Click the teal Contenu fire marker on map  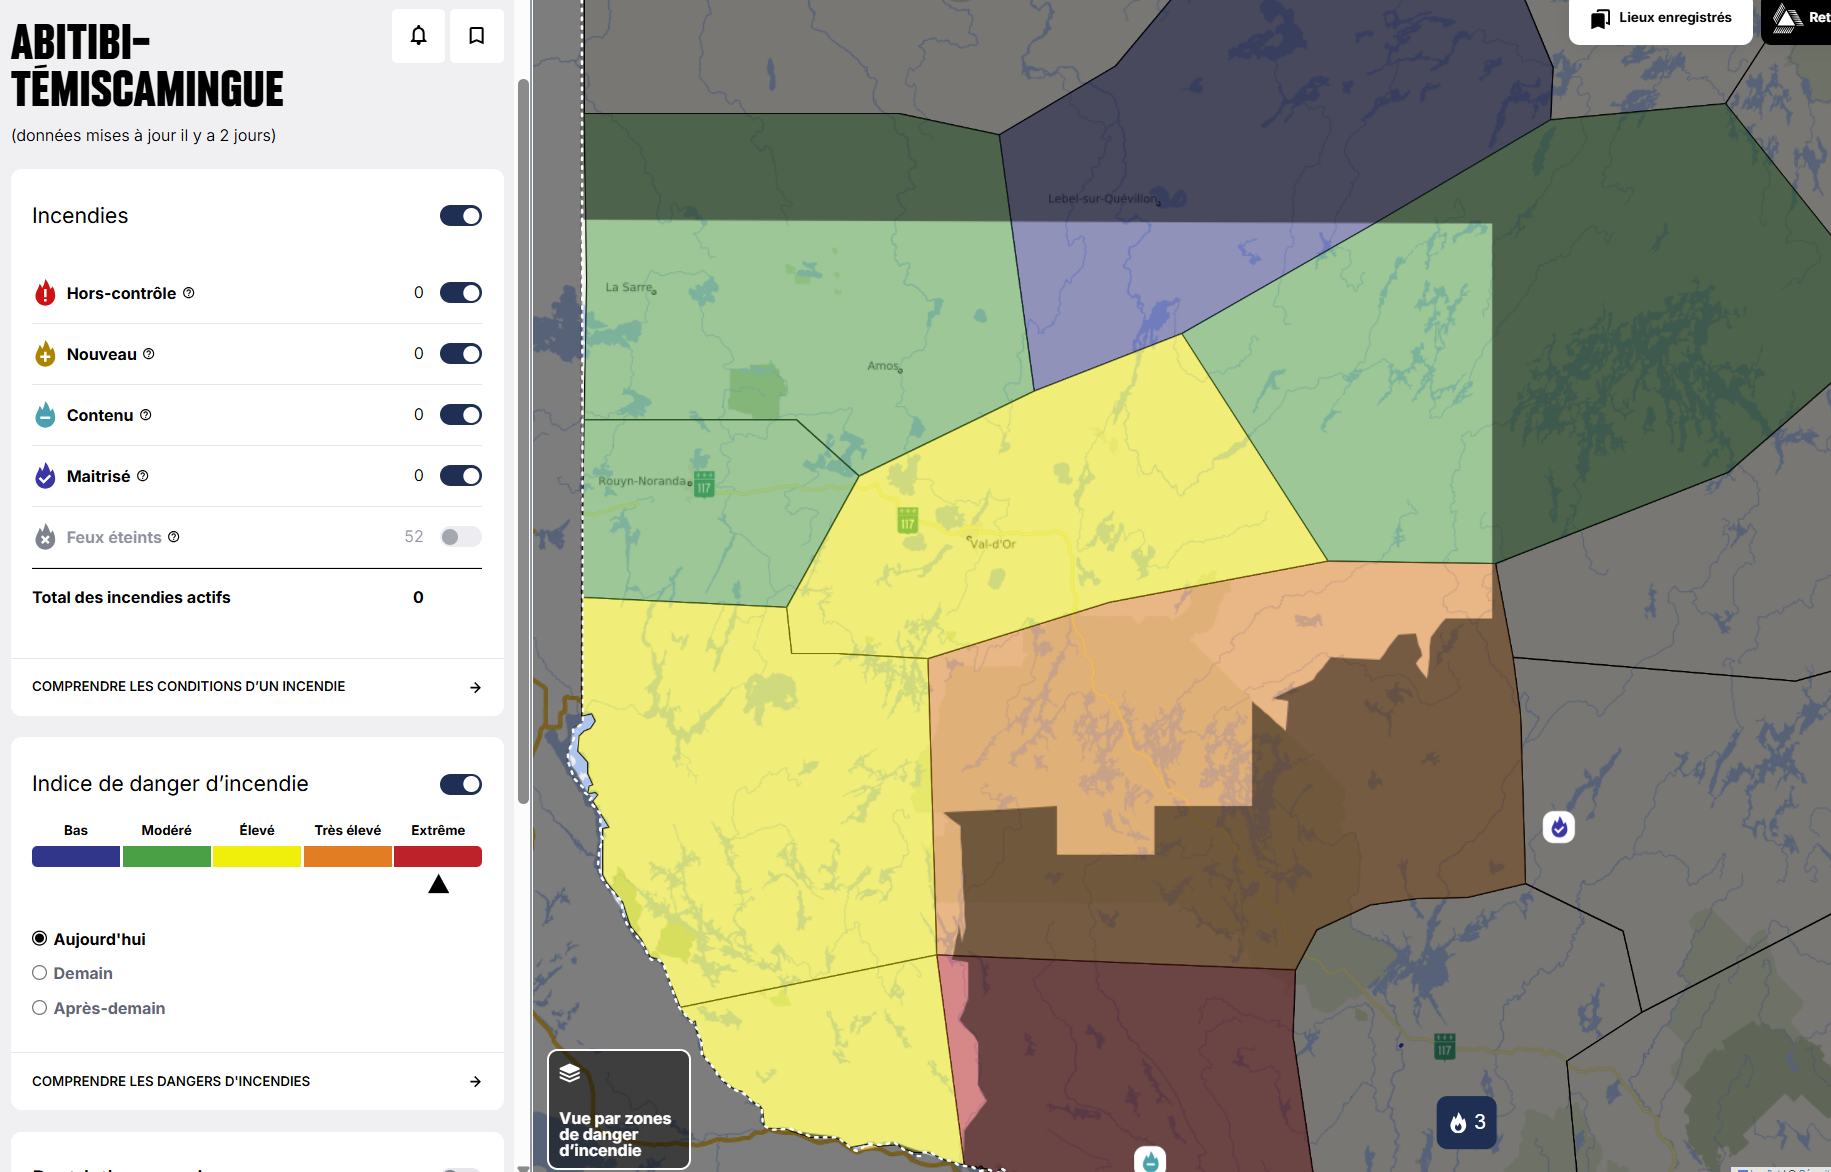[x=1150, y=1160]
